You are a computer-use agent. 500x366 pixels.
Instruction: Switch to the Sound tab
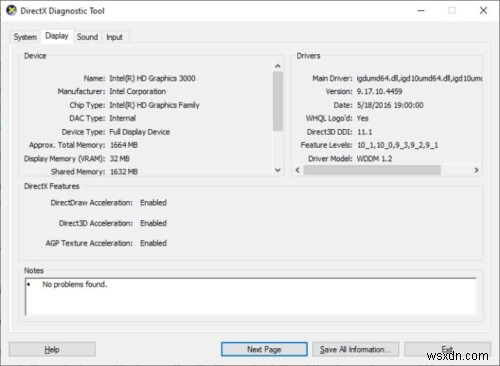[x=87, y=37]
